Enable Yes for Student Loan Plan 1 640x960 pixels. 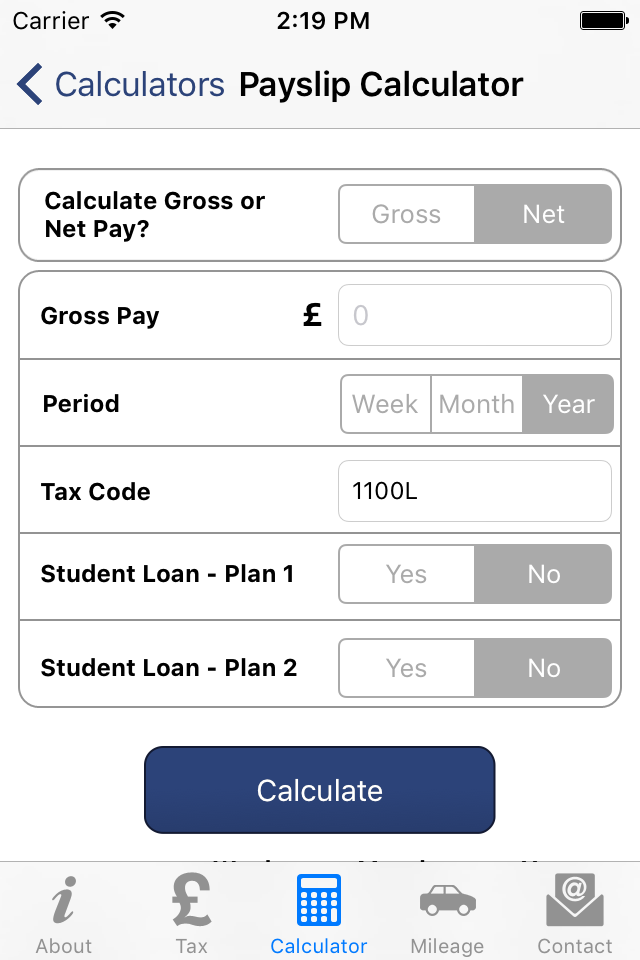407,574
